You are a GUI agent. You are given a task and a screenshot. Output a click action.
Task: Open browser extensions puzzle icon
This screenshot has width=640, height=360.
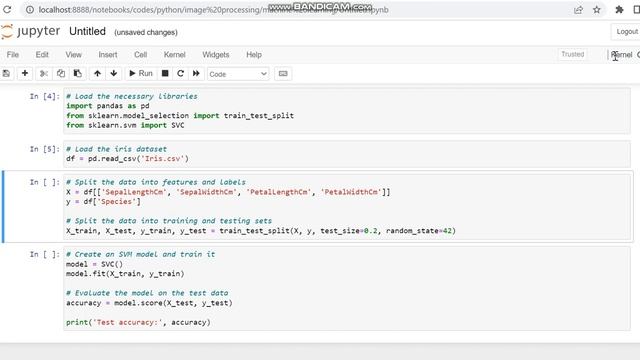(619, 9)
